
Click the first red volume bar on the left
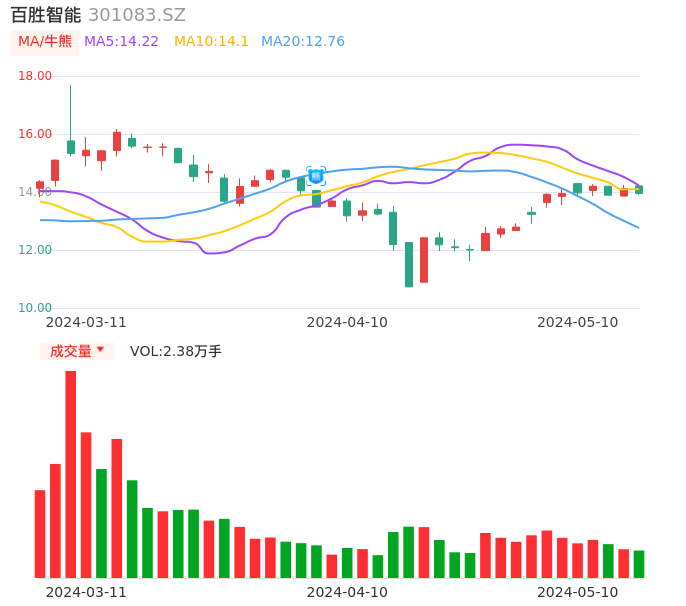pyautogui.click(x=40, y=534)
